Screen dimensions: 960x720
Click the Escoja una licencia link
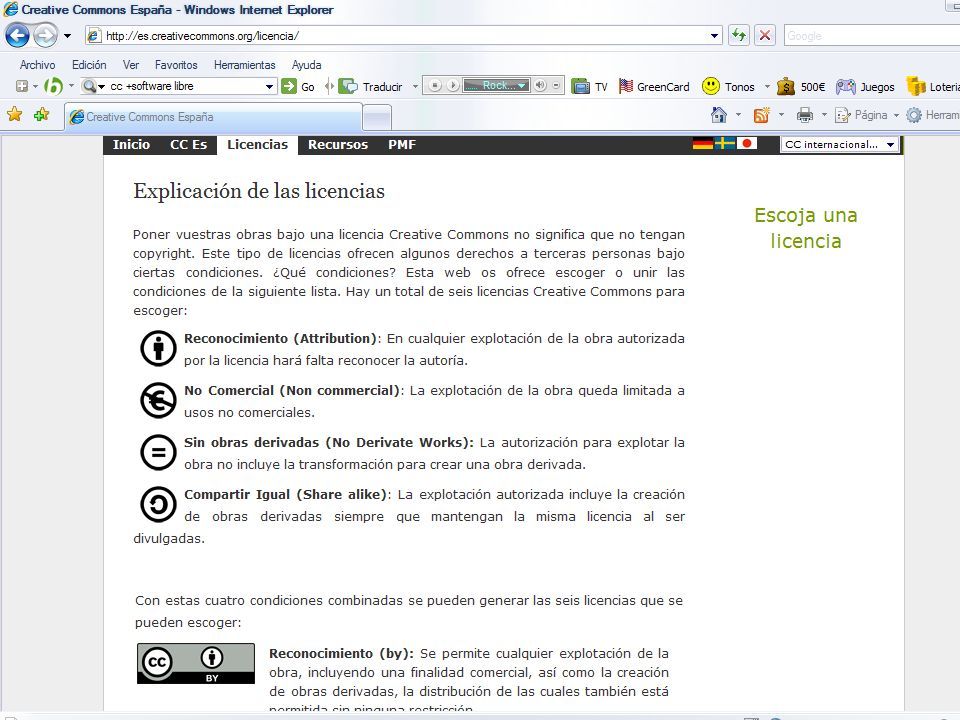(806, 228)
